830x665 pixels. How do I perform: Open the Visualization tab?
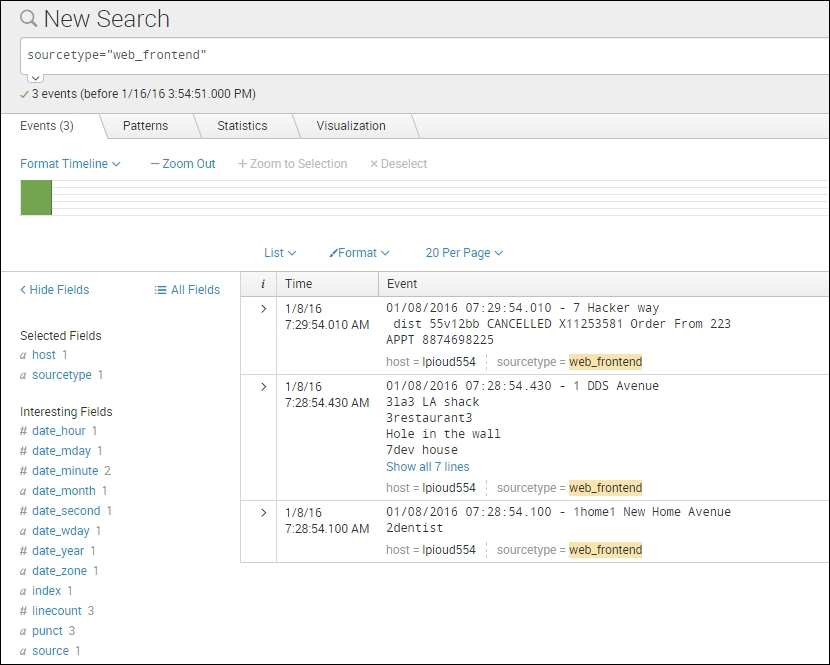pyautogui.click(x=351, y=126)
